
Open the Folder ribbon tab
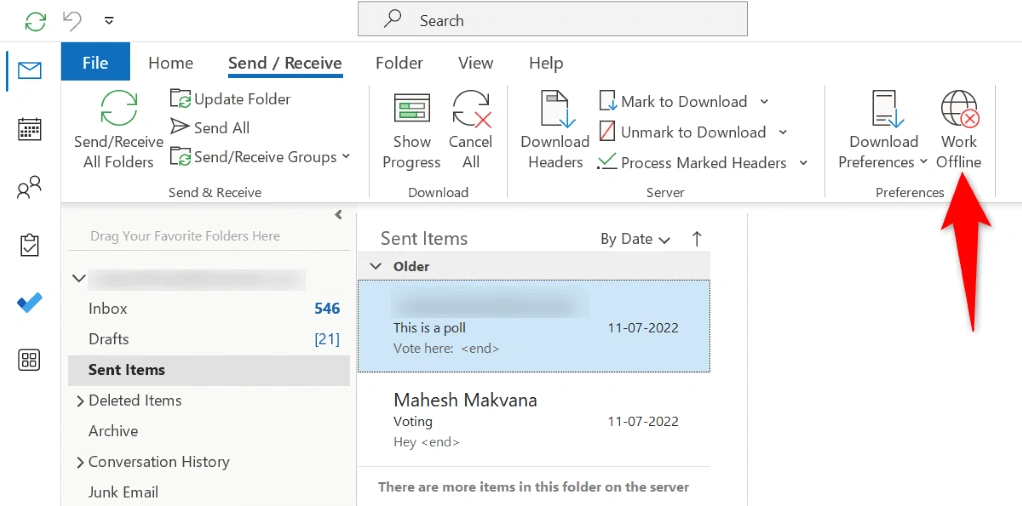[x=399, y=63]
